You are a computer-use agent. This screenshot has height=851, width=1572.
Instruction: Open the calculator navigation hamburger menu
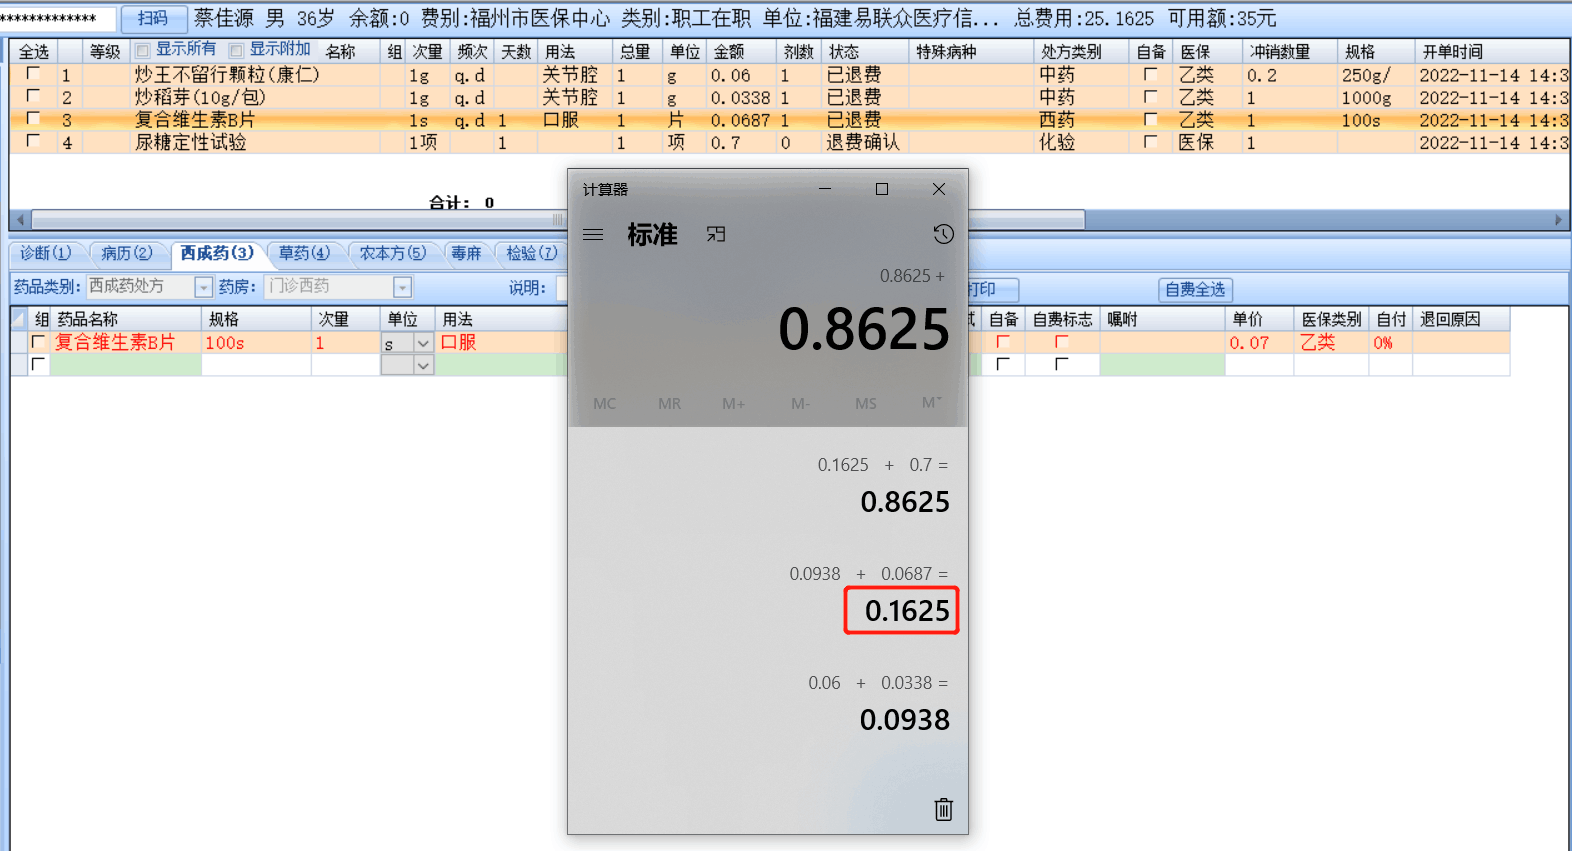[593, 234]
